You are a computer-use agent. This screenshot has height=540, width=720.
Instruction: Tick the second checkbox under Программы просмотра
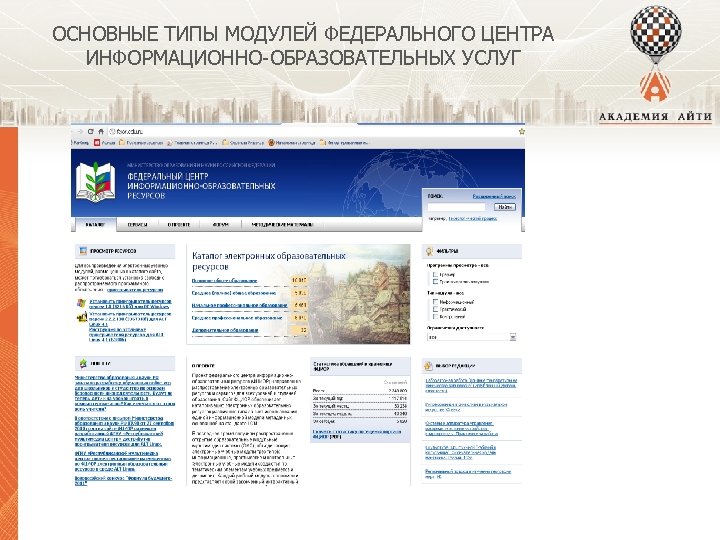click(435, 281)
